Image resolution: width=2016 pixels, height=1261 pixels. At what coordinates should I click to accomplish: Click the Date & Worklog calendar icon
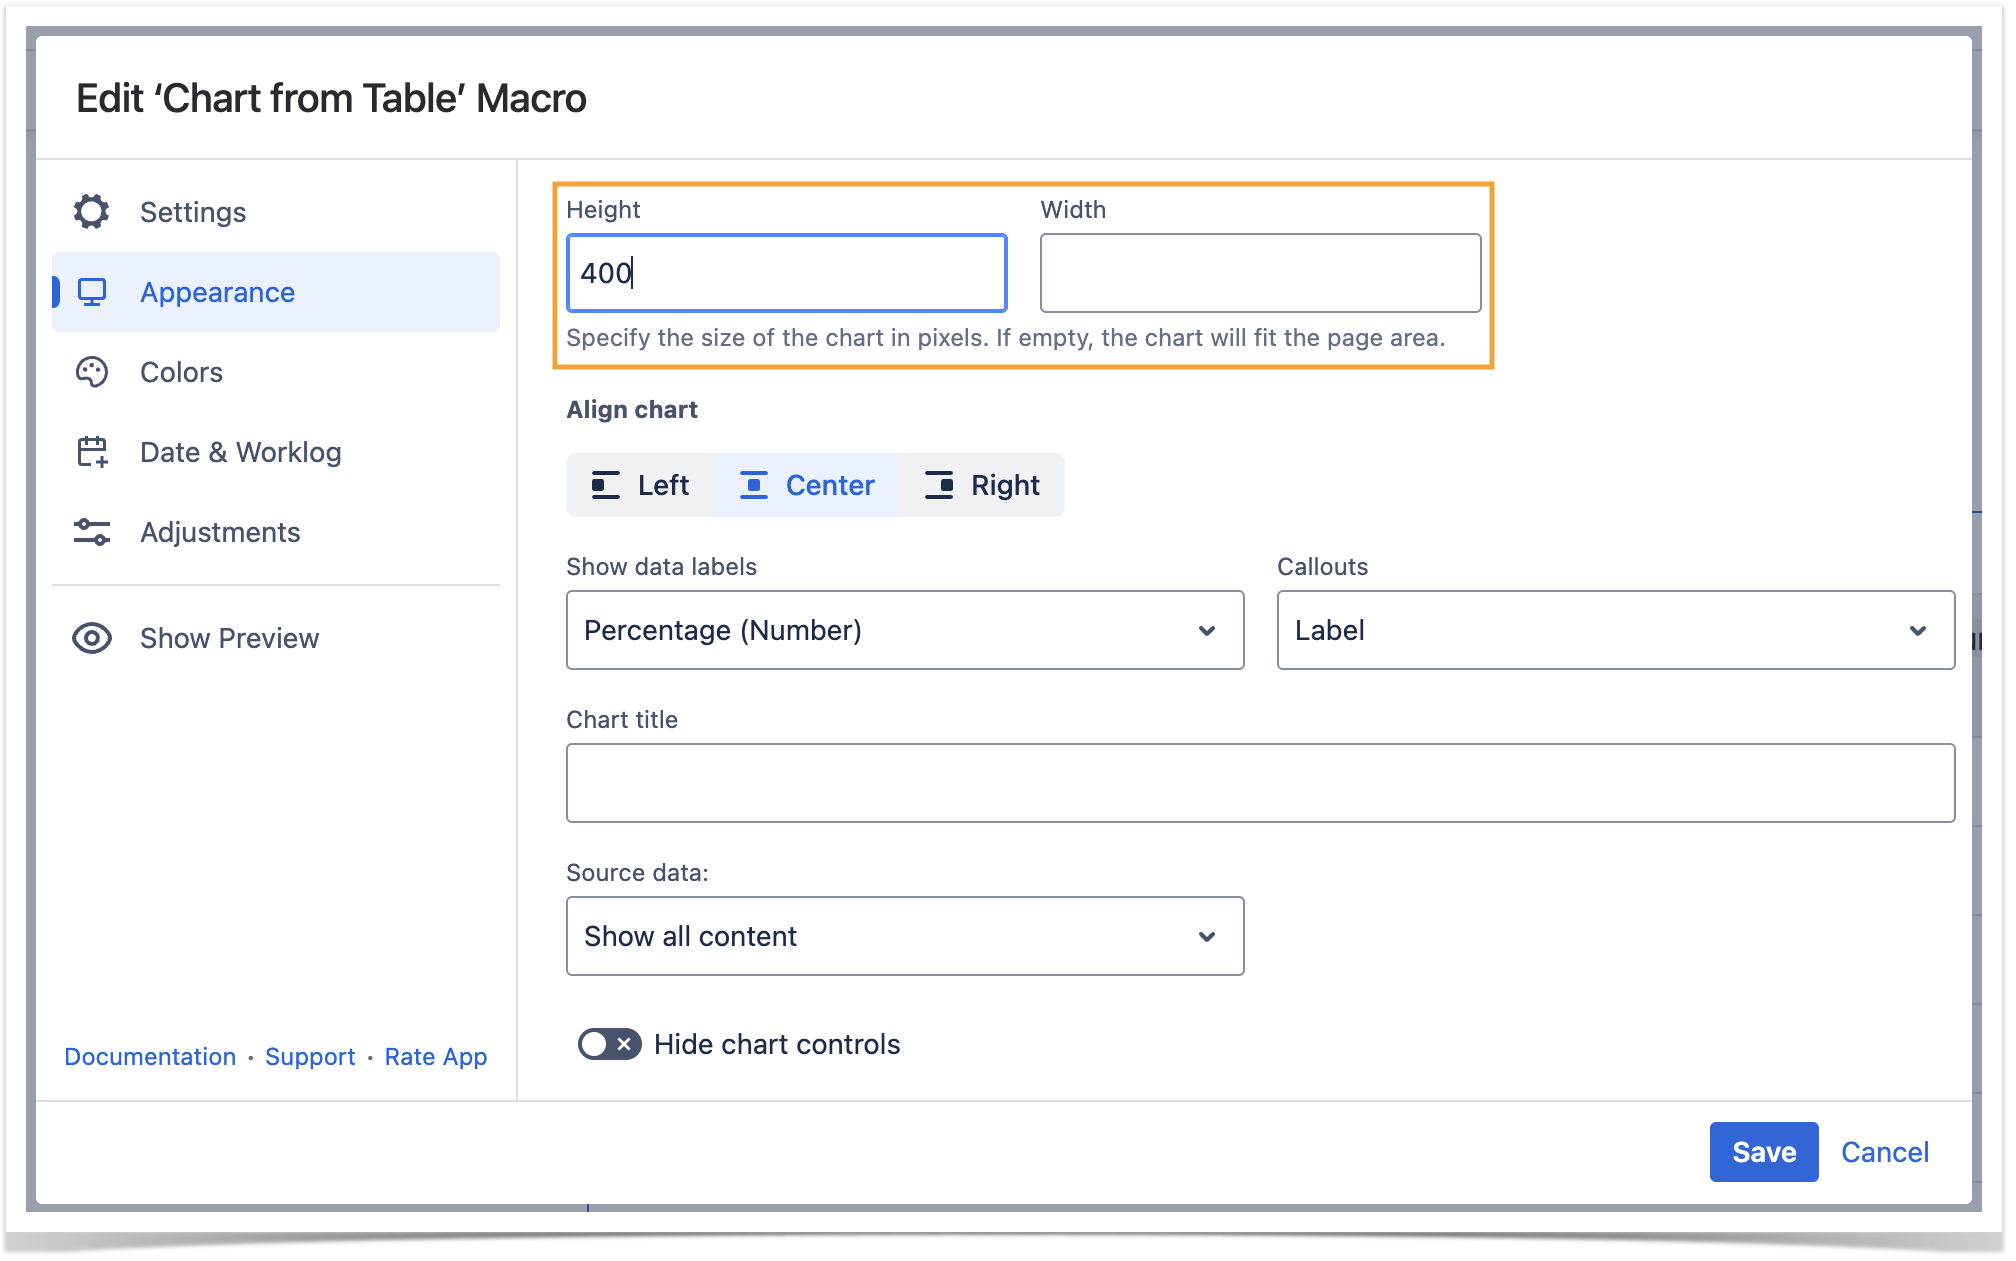[92, 452]
